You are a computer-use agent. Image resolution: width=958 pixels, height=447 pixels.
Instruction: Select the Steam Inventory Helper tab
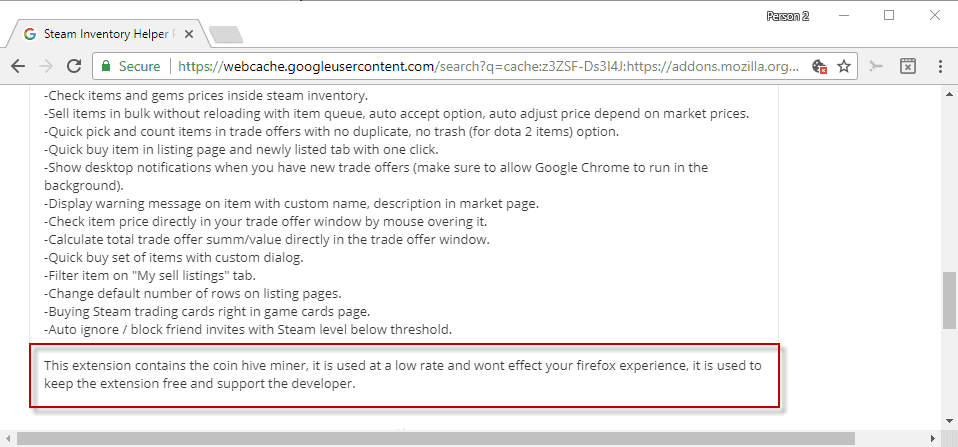coord(108,34)
